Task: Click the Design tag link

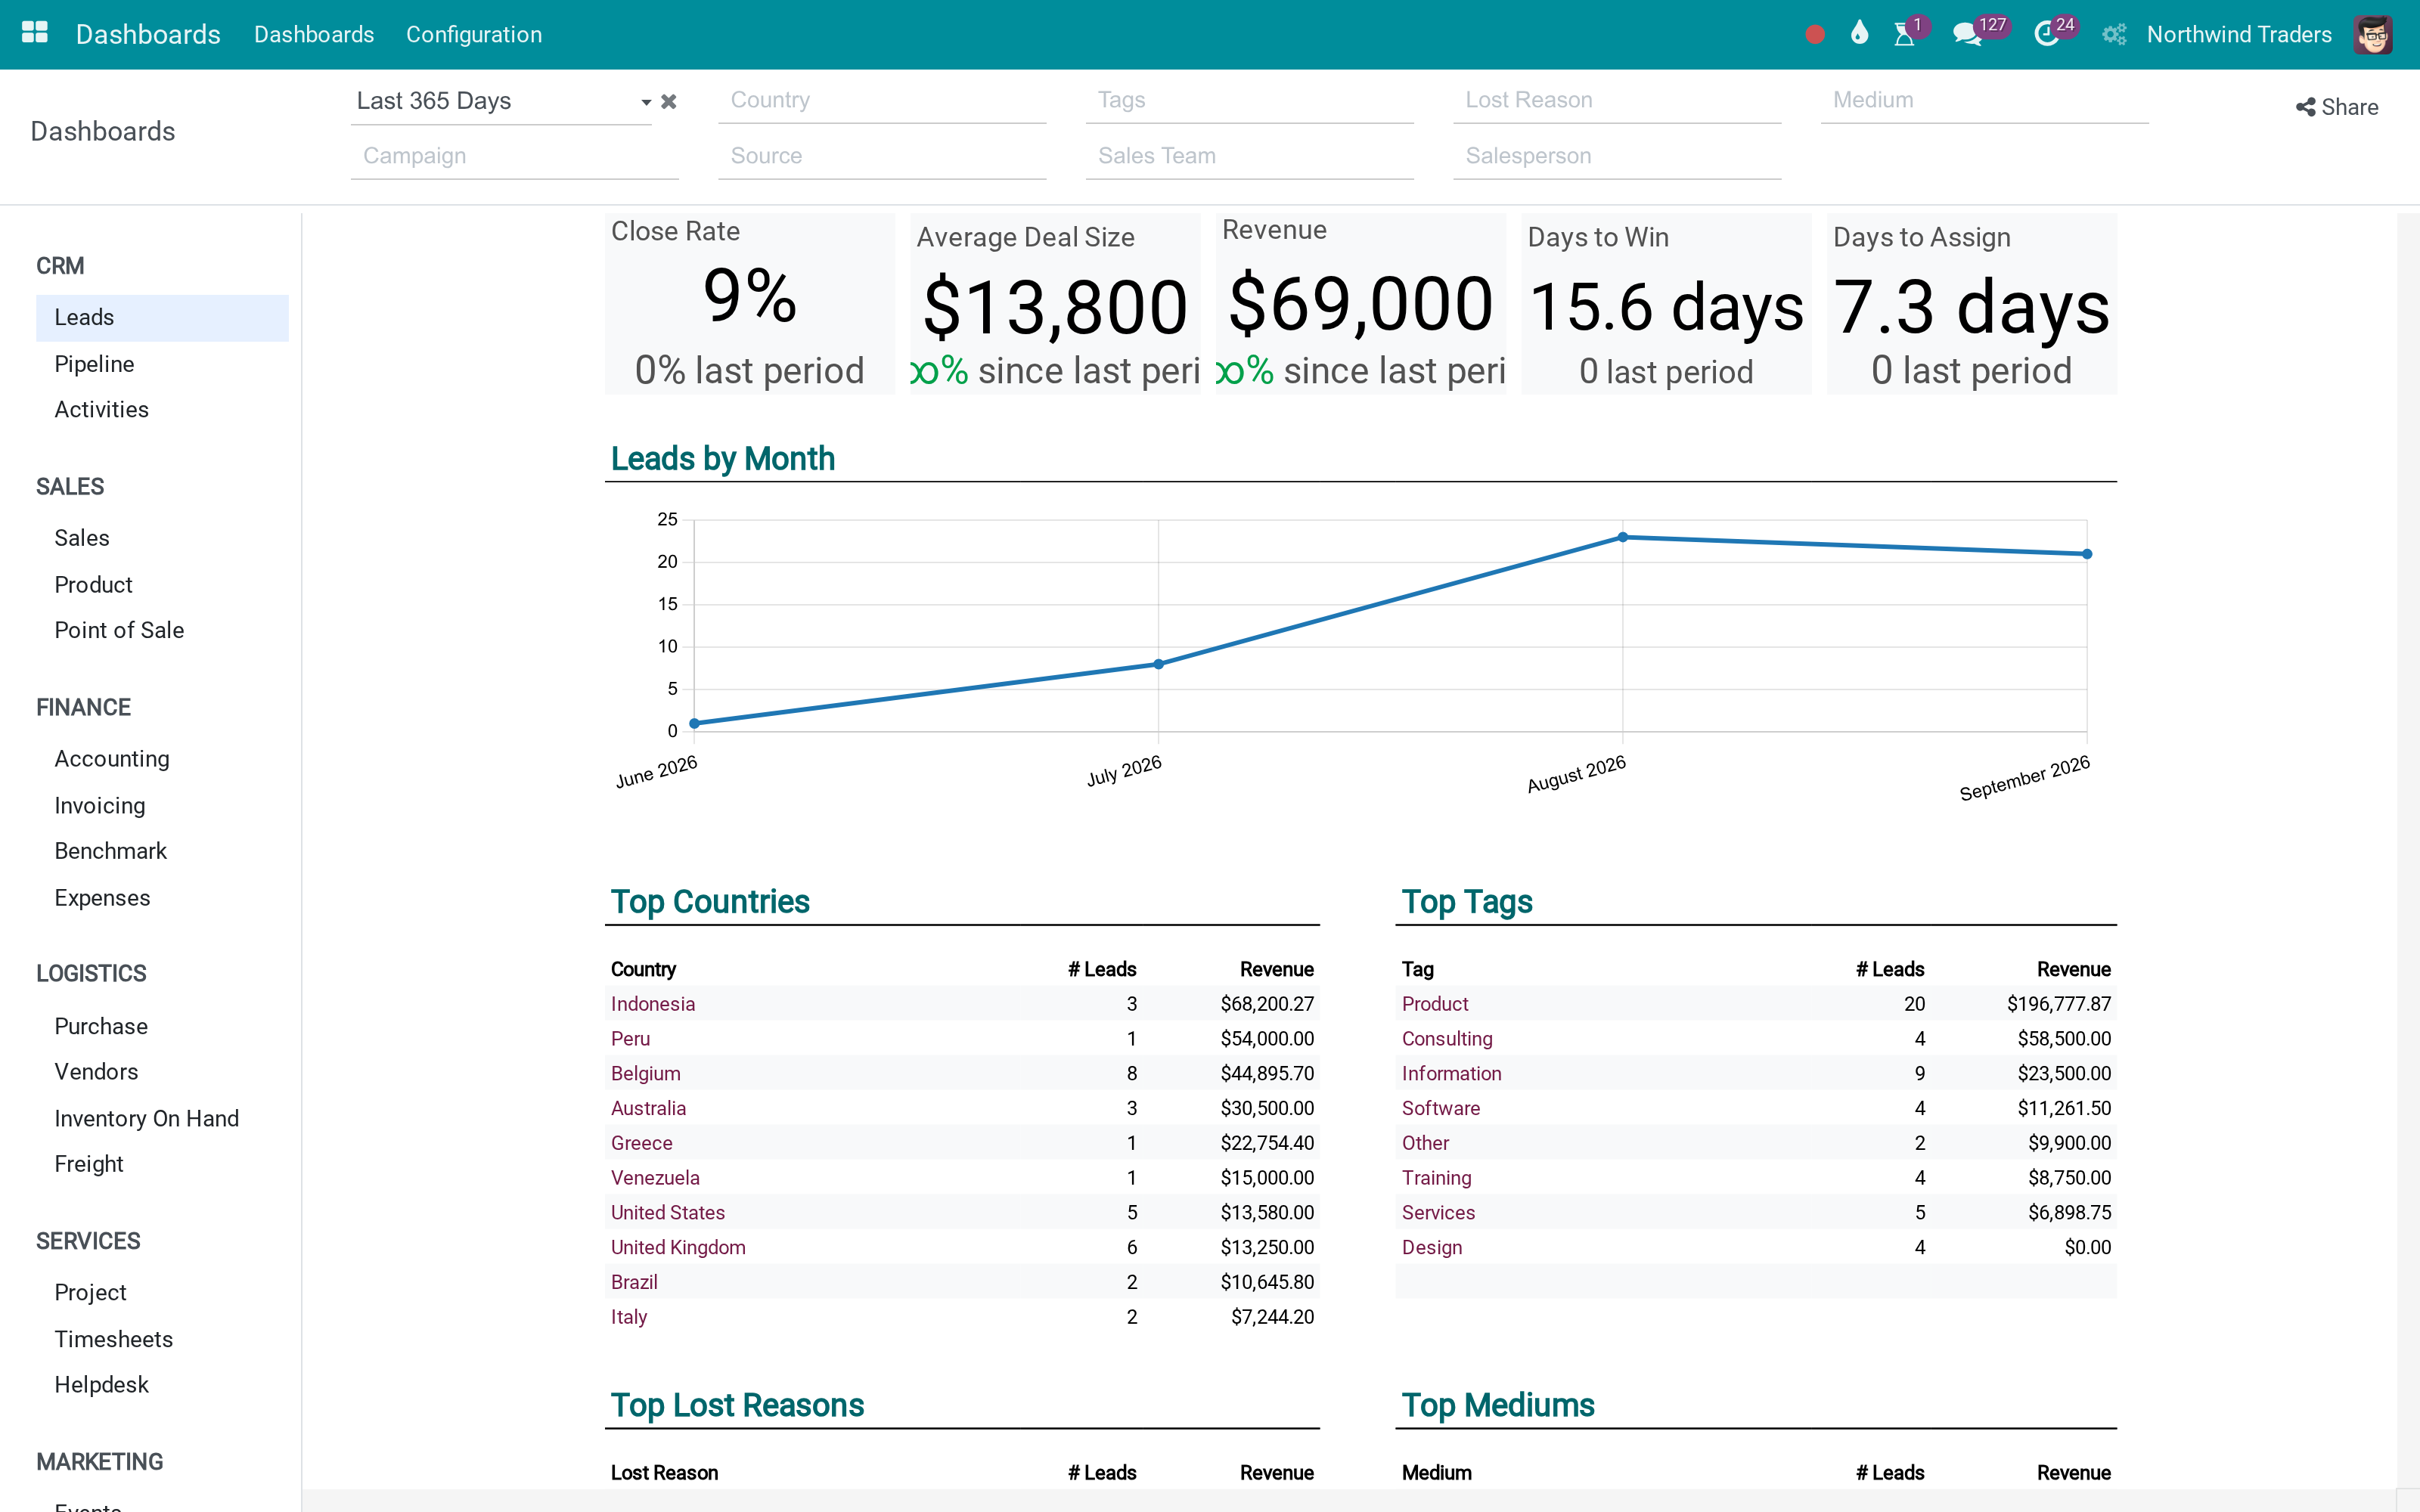Action: (1432, 1248)
